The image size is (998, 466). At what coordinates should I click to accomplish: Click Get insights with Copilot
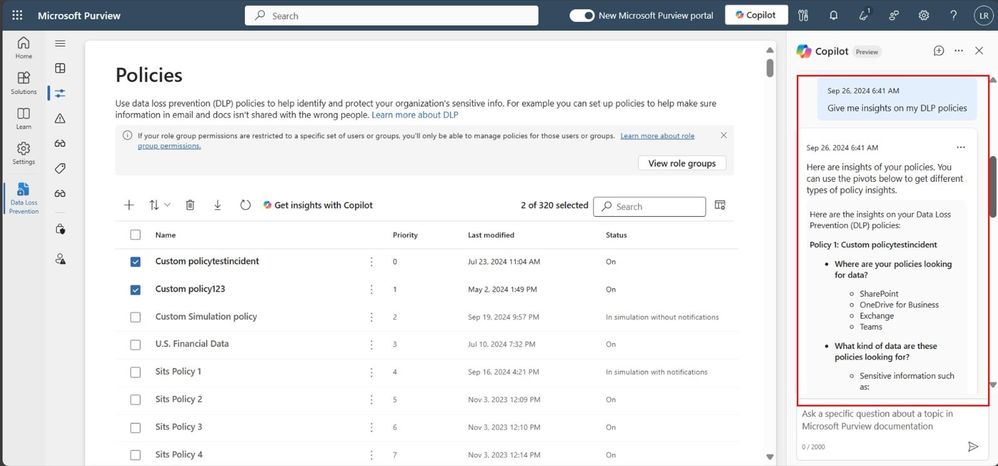click(x=318, y=205)
